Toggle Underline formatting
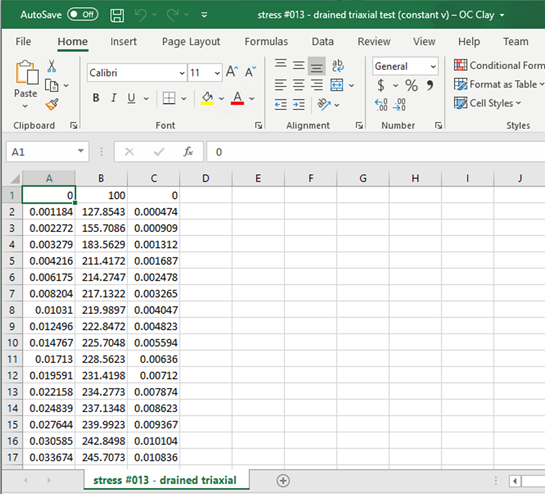This screenshot has width=545, height=494. coord(131,98)
